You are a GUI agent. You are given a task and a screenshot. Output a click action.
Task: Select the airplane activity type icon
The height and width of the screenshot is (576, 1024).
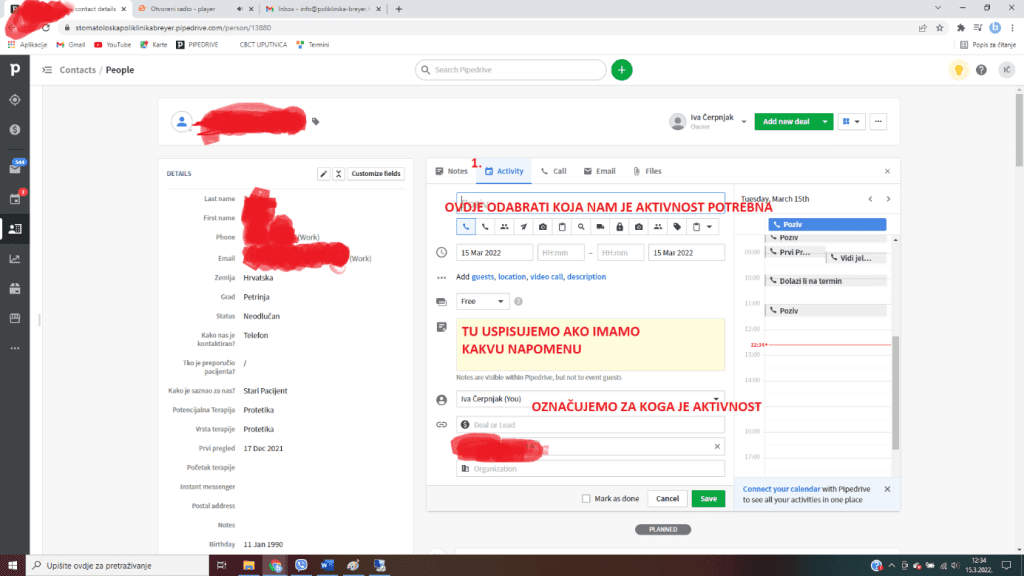coord(524,227)
